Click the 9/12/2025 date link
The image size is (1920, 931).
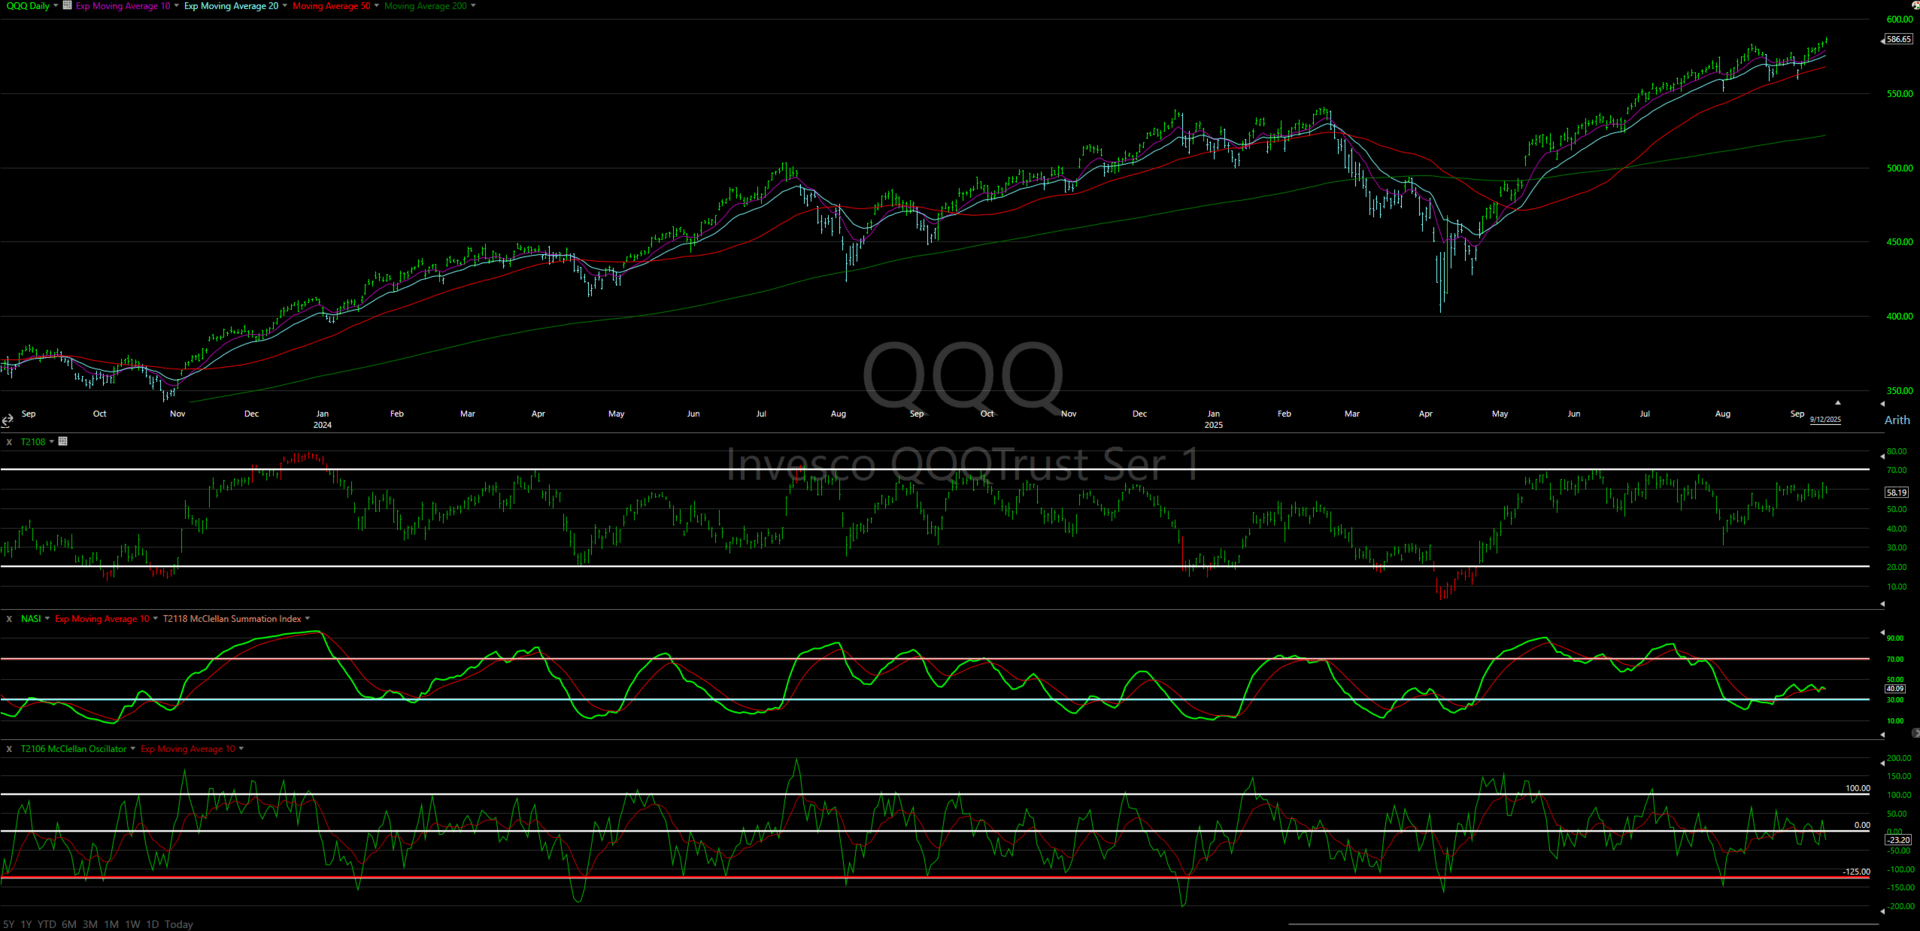coord(1825,420)
